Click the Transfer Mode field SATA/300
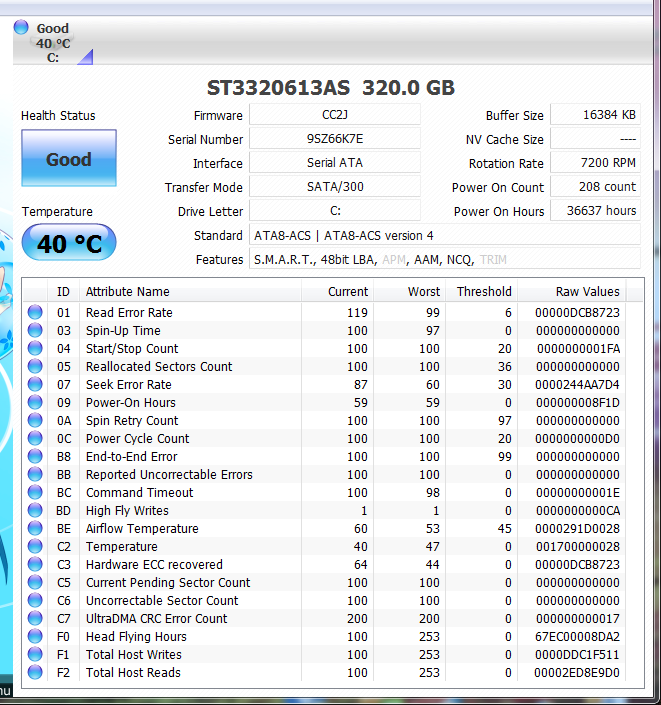Image resolution: width=661 pixels, height=705 pixels. [x=335, y=187]
